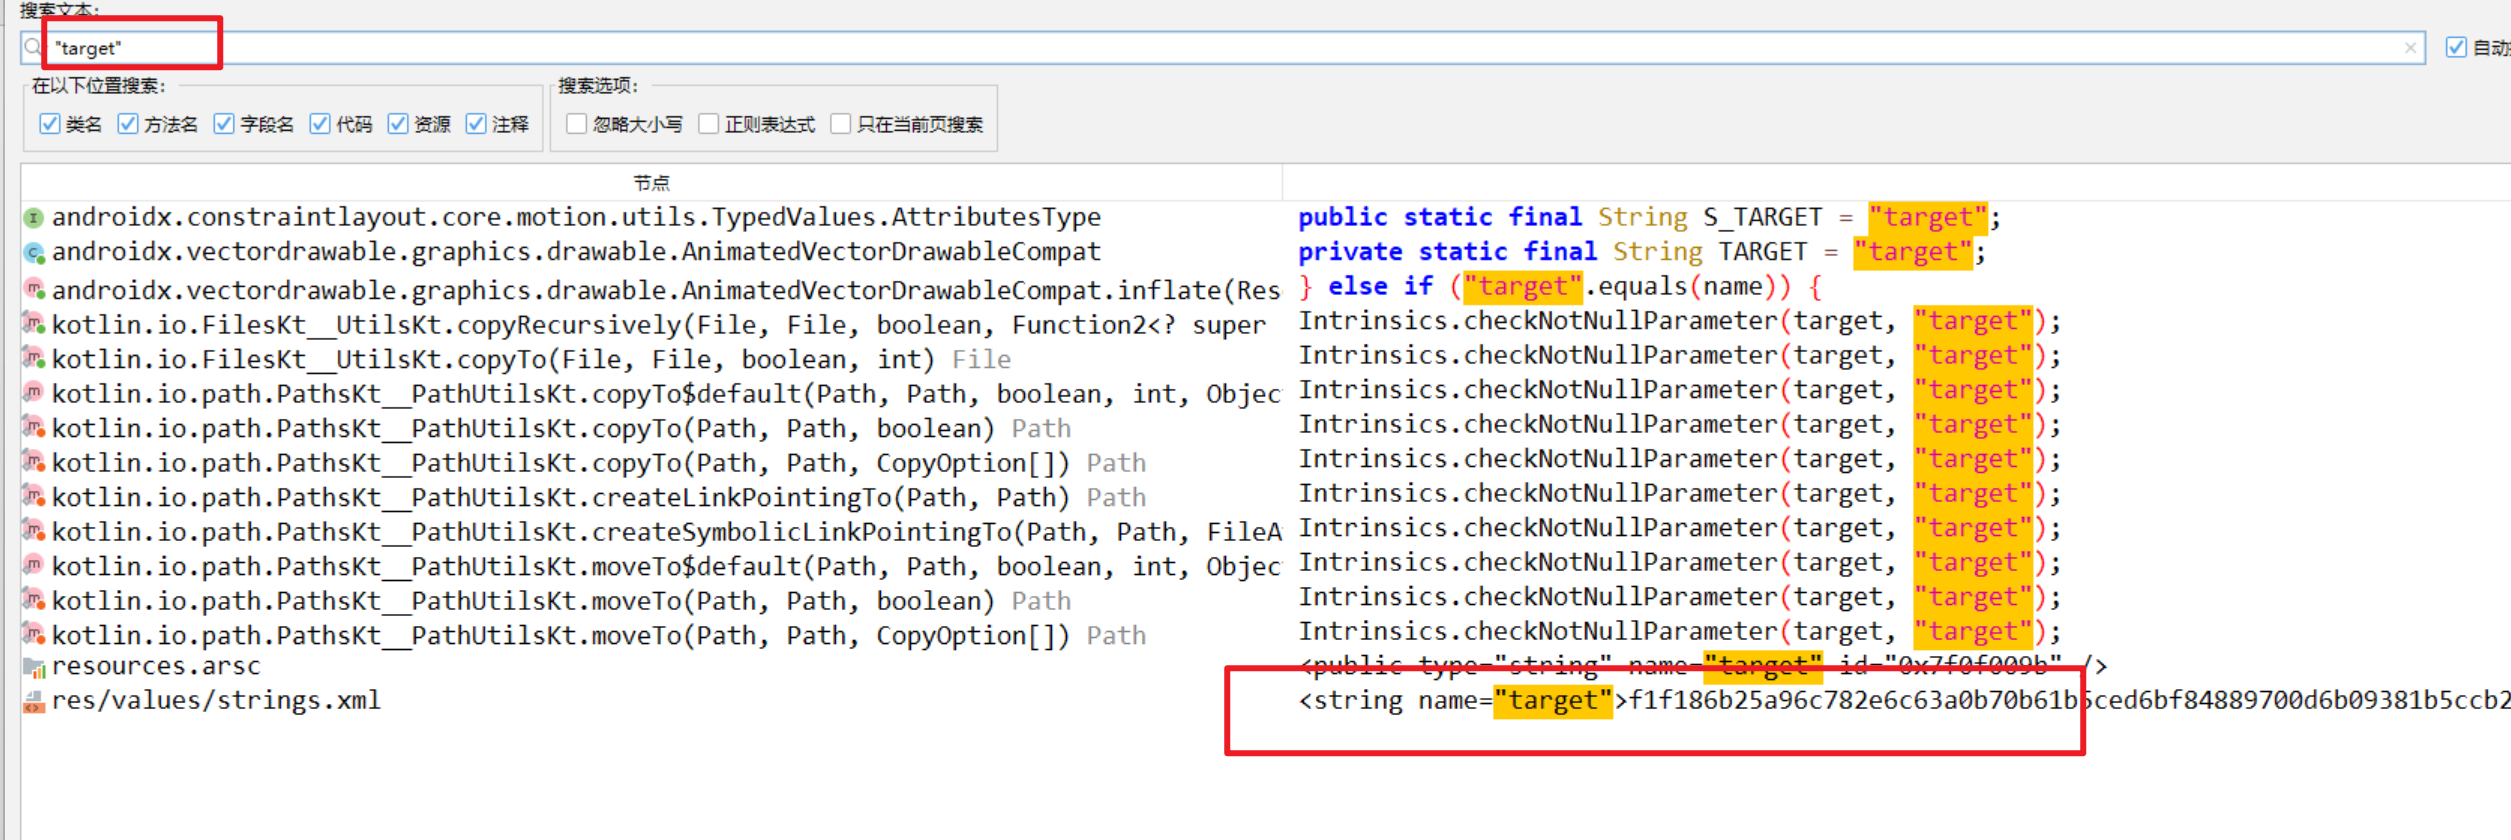Toggle the 方法名 search checkbox
This screenshot has width=2511, height=840.
[128, 124]
